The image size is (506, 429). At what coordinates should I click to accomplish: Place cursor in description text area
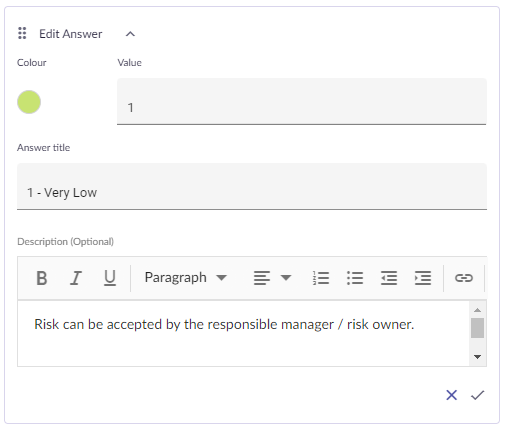[243, 333]
